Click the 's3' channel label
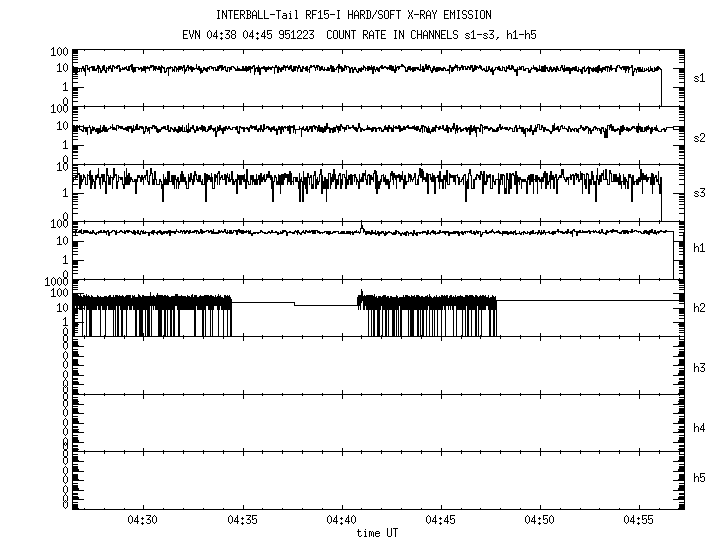The height and width of the screenshot is (550, 720). coord(699,193)
